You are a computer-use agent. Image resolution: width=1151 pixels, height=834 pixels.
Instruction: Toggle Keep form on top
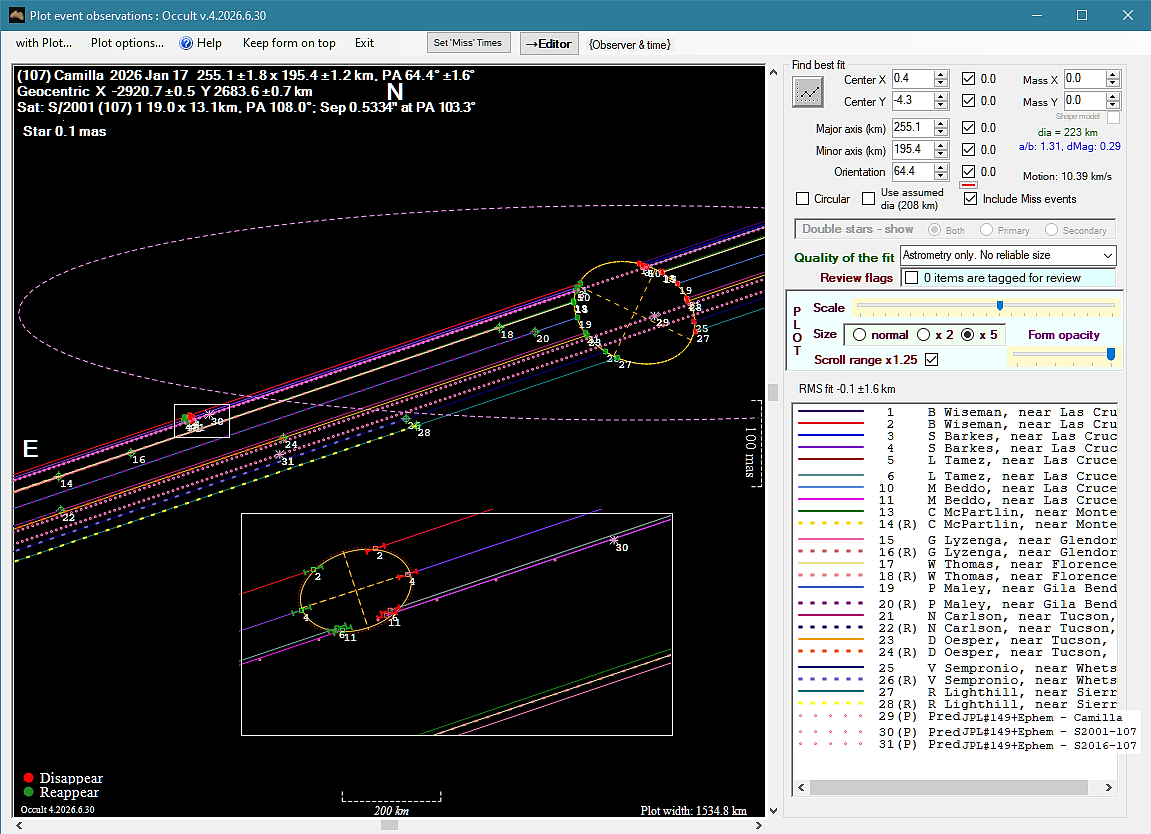coord(289,43)
